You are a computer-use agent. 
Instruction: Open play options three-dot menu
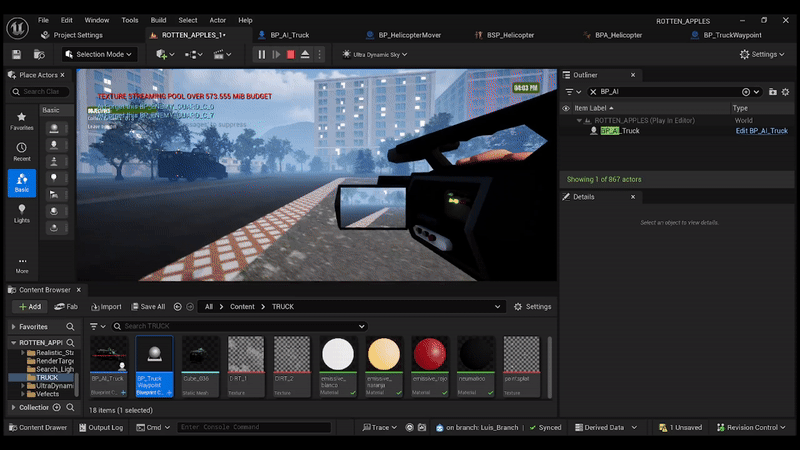click(x=320, y=54)
